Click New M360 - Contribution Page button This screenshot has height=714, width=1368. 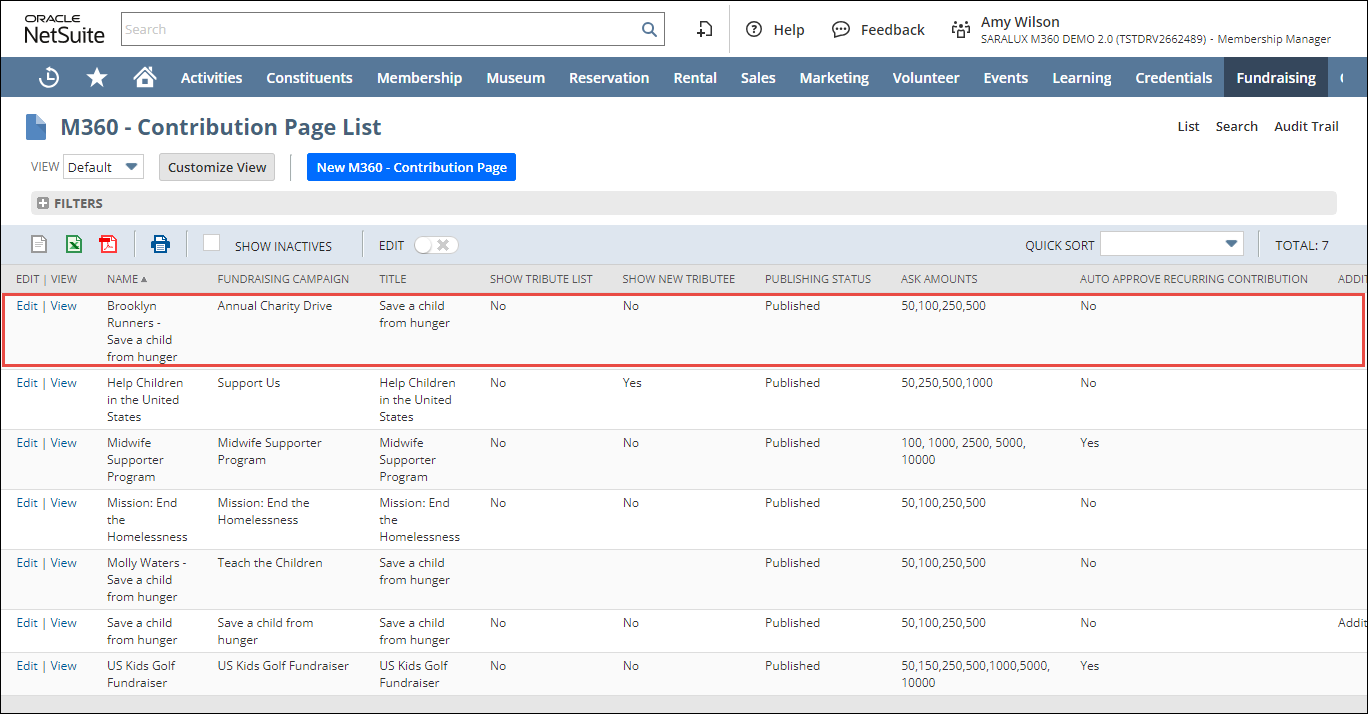(411, 167)
